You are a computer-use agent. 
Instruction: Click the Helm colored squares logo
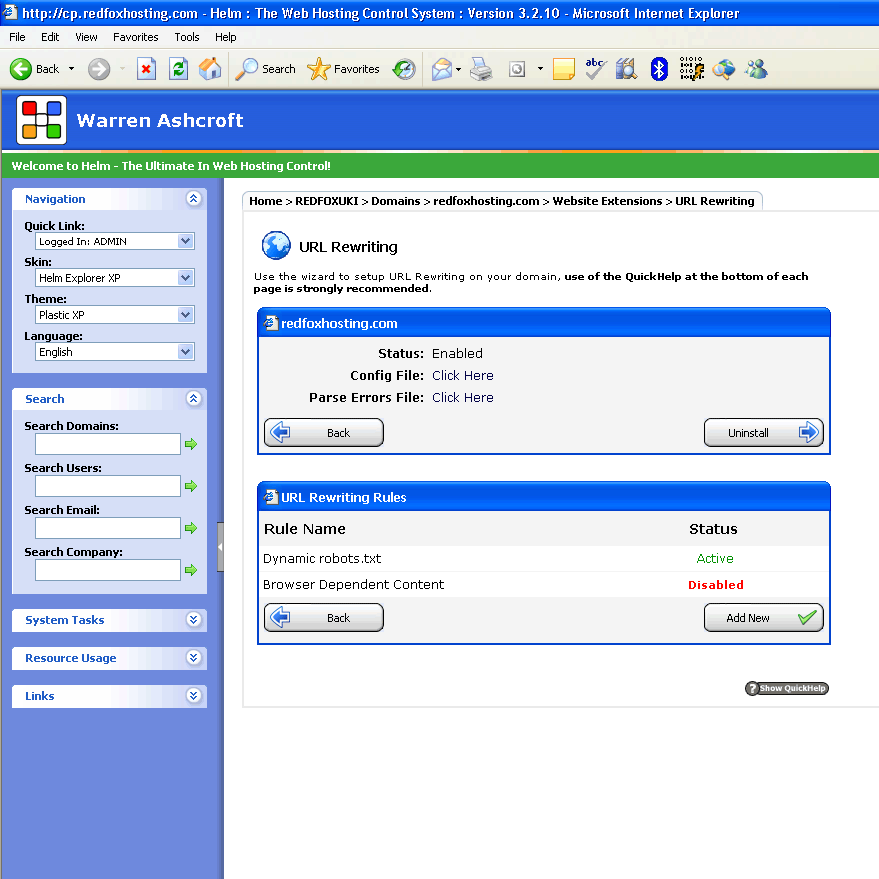point(41,120)
